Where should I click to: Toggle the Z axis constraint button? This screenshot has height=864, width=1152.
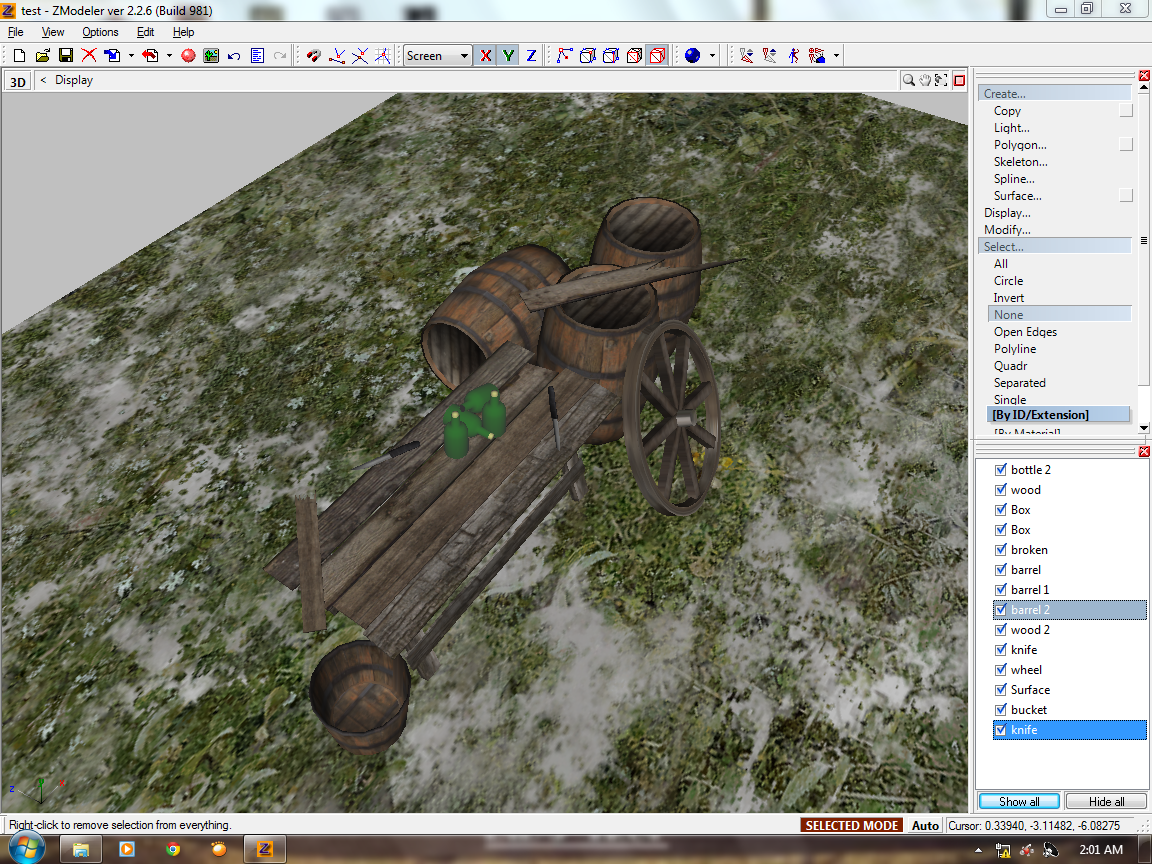531,56
